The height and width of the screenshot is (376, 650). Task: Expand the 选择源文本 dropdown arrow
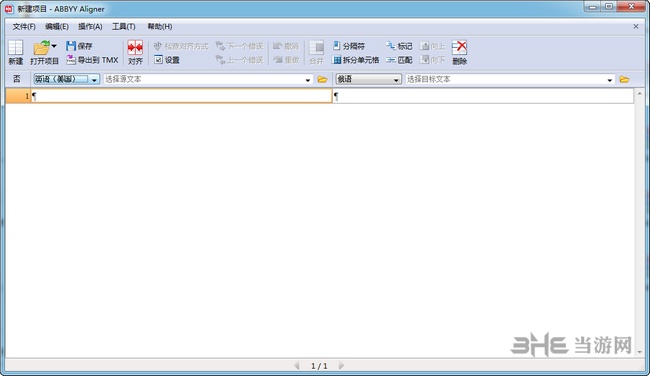[308, 80]
